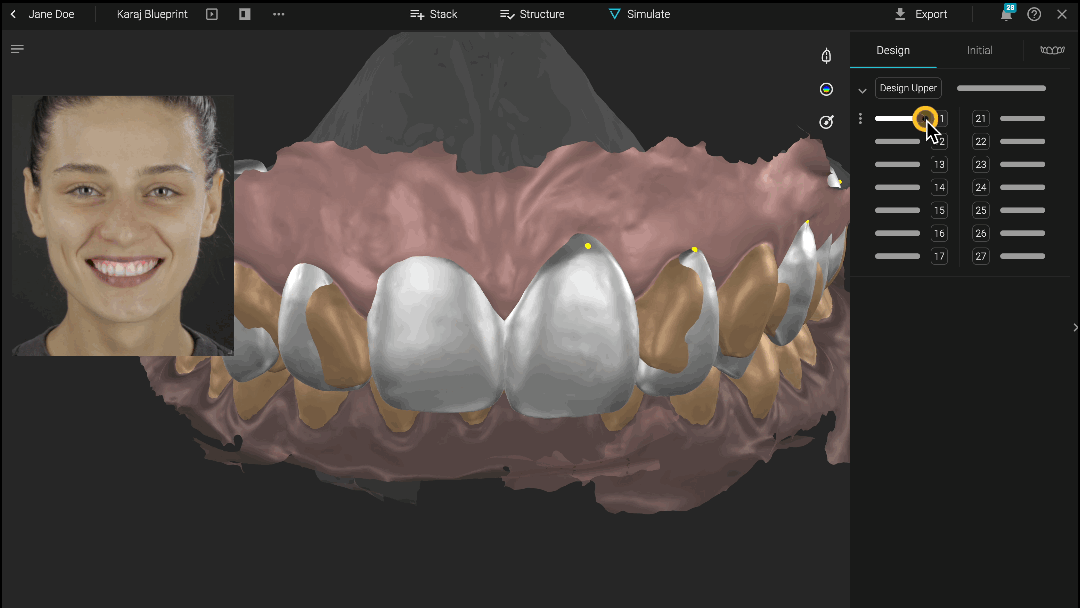Adjust the tooth 23 opacity slider
The height and width of the screenshot is (608, 1080).
(1022, 165)
